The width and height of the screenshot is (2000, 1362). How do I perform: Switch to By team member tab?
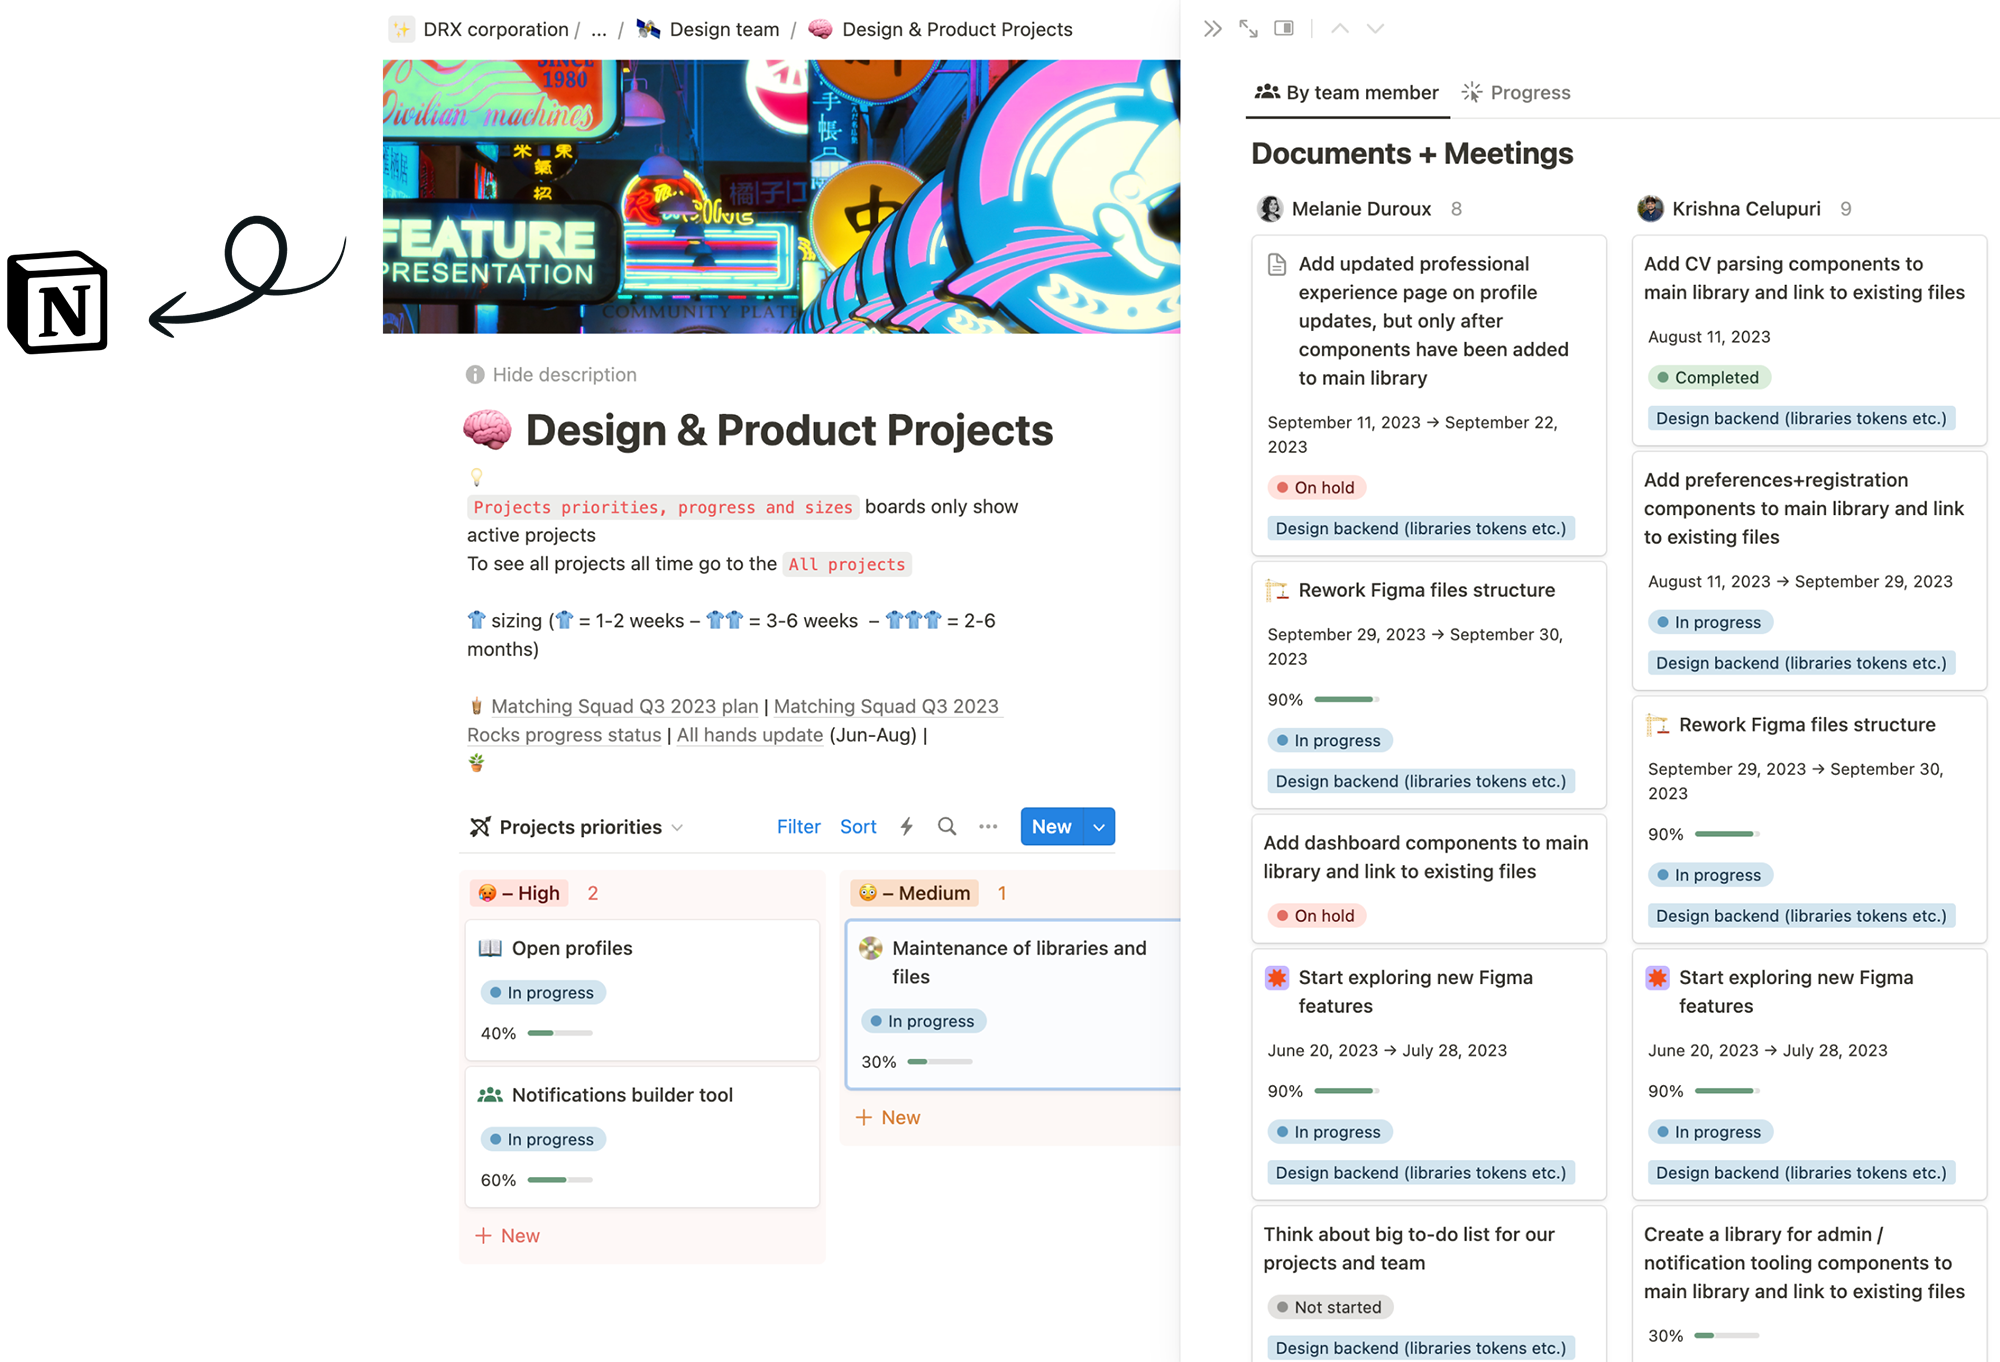[x=1346, y=93]
